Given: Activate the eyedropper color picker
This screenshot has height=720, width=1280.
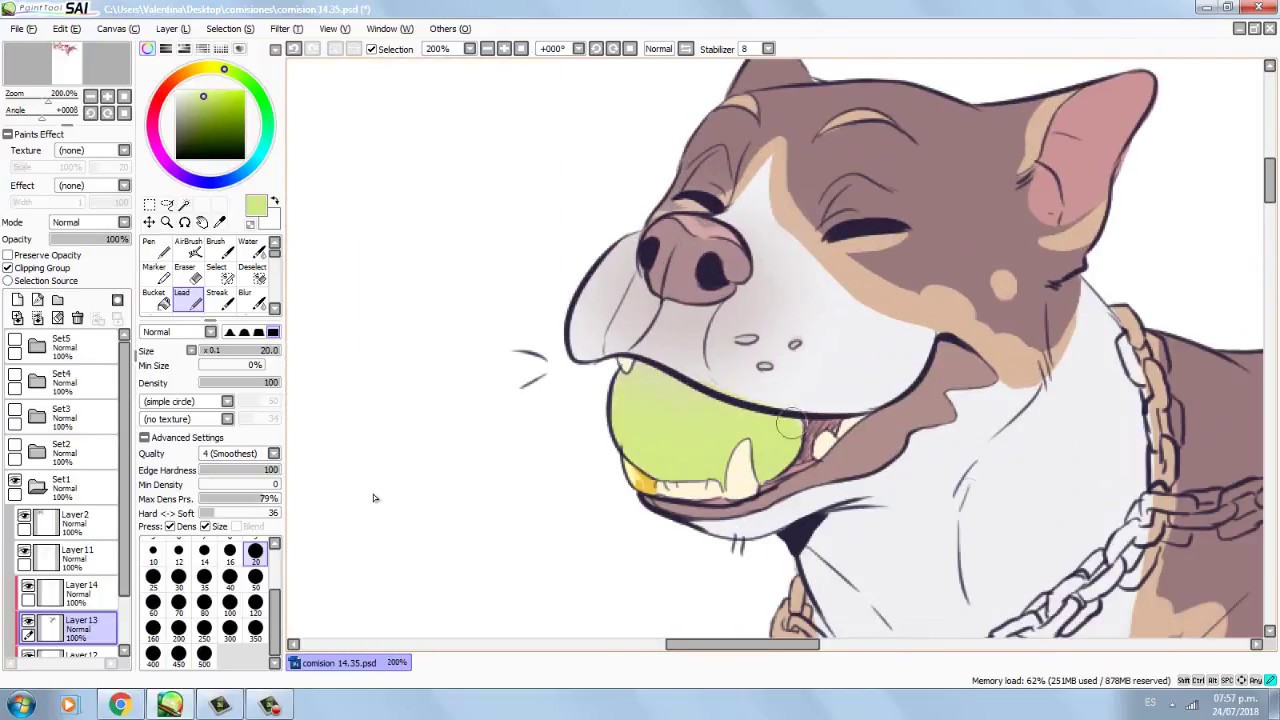Looking at the screenshot, I should [221, 222].
